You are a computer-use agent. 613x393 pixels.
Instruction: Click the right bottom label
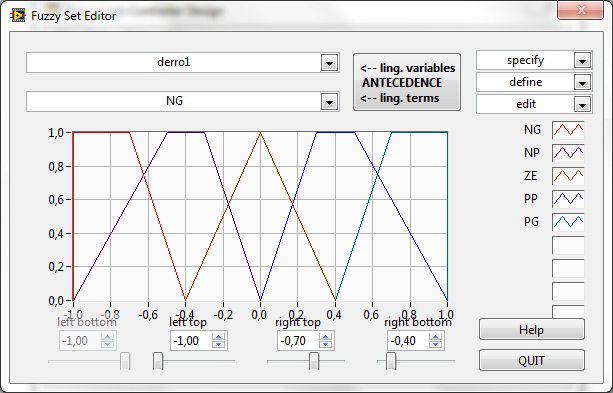pyautogui.click(x=418, y=322)
